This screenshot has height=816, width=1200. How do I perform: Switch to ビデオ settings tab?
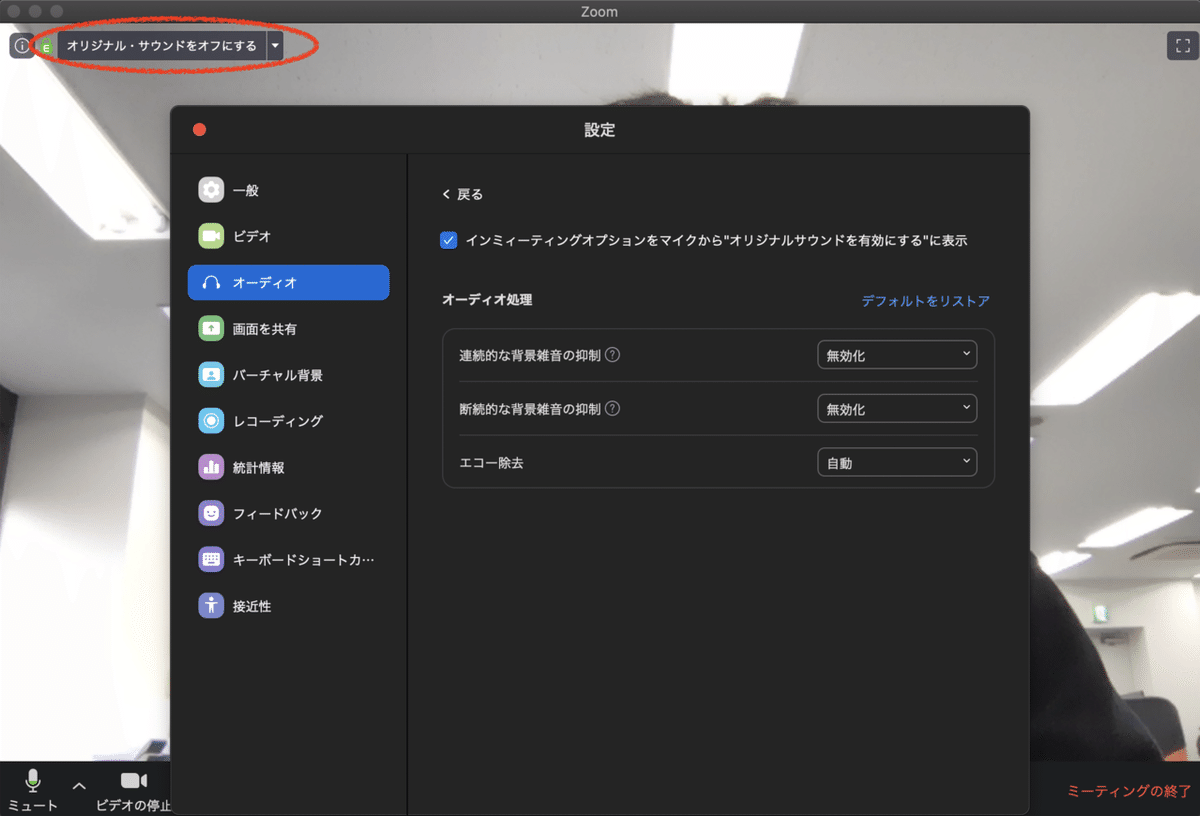[x=289, y=236]
